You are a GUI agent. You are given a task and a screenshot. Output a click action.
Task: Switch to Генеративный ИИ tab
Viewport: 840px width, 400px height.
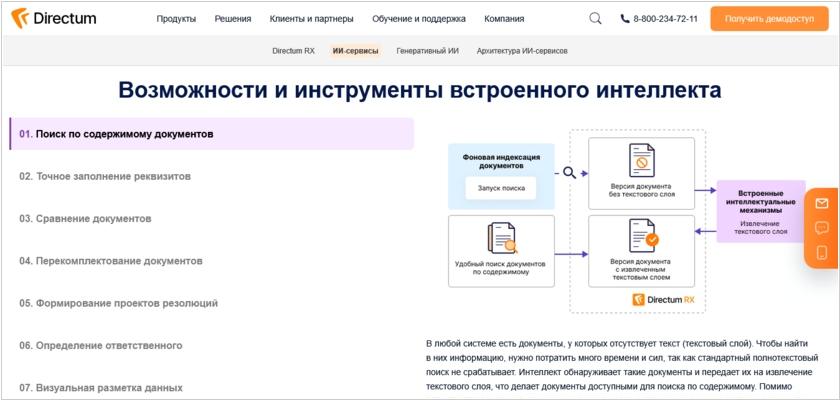[x=428, y=51]
